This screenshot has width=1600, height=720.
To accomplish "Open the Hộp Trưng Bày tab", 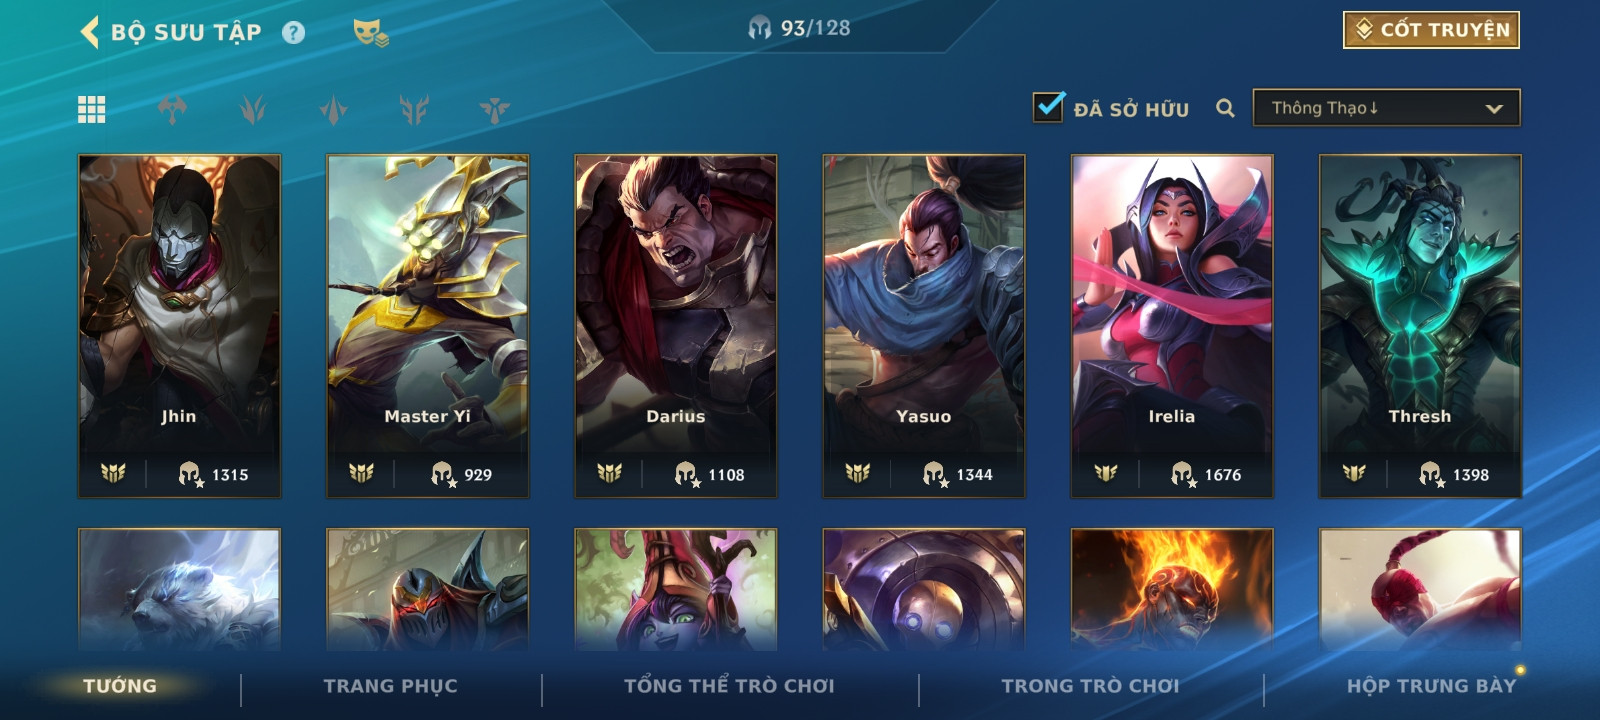I will 1431,686.
